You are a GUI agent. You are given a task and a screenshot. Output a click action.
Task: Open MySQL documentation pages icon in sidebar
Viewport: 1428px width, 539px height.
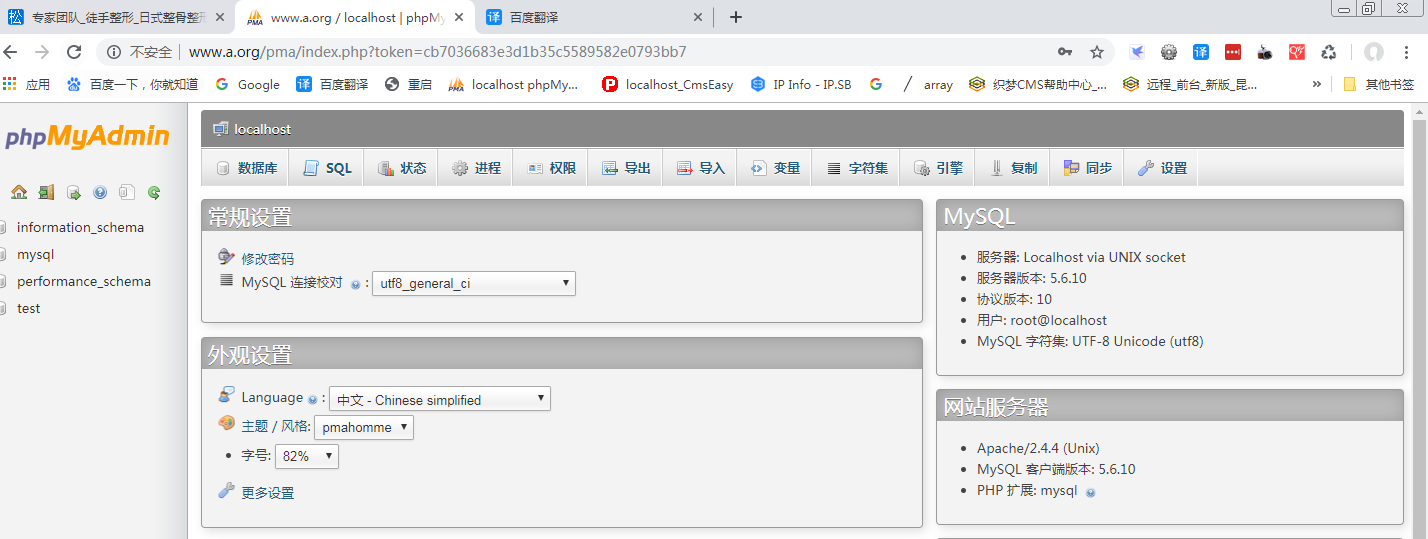pos(127,192)
